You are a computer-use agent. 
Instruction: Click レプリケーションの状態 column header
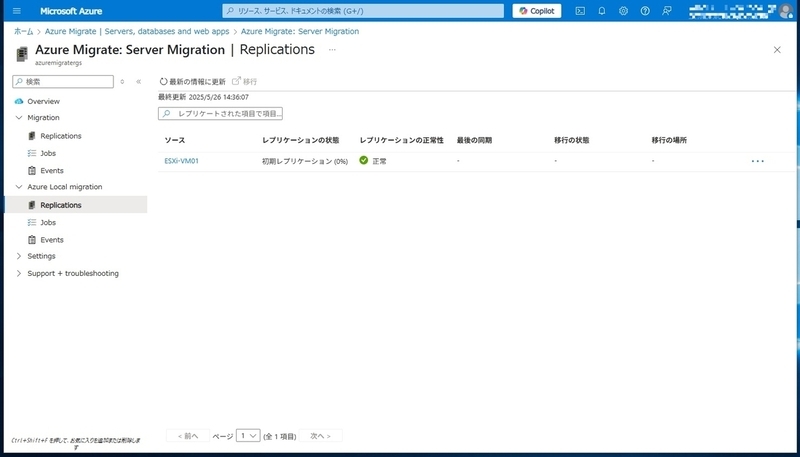point(301,140)
